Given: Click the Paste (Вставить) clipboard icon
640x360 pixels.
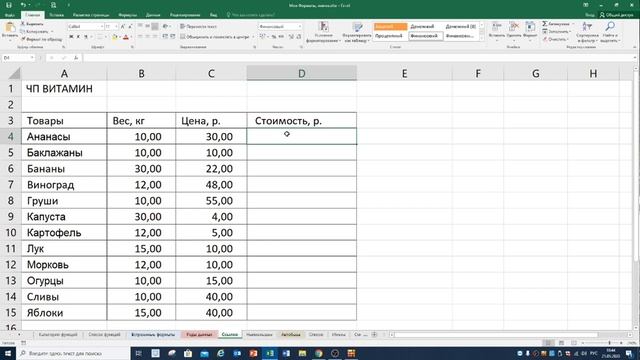Looking at the screenshot, I should coord(10,28).
